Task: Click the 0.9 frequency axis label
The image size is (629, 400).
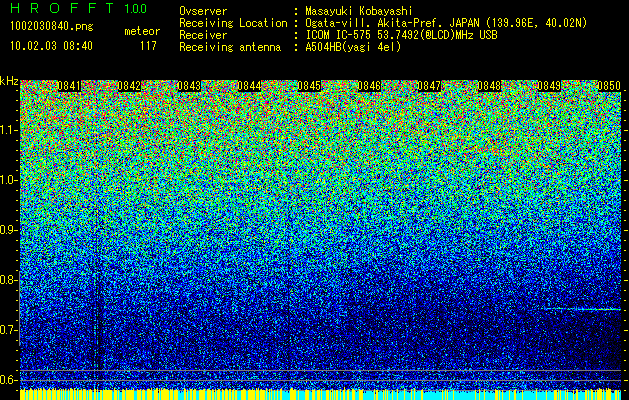Action: (7, 230)
